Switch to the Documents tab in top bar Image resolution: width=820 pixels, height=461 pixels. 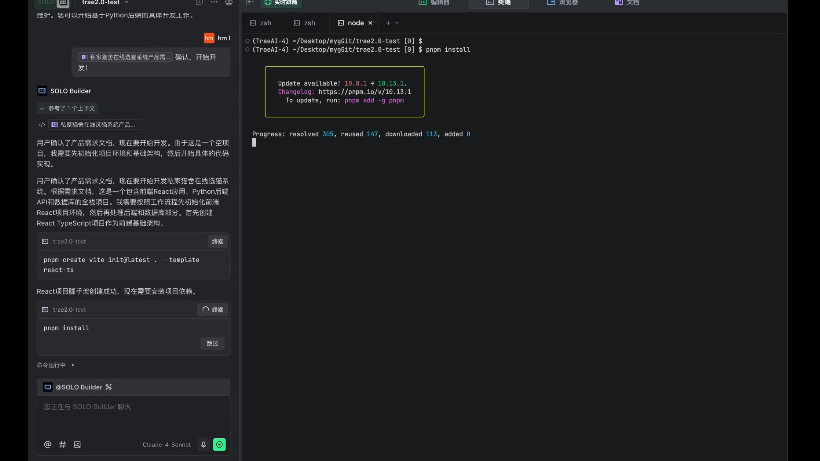coord(627,3)
